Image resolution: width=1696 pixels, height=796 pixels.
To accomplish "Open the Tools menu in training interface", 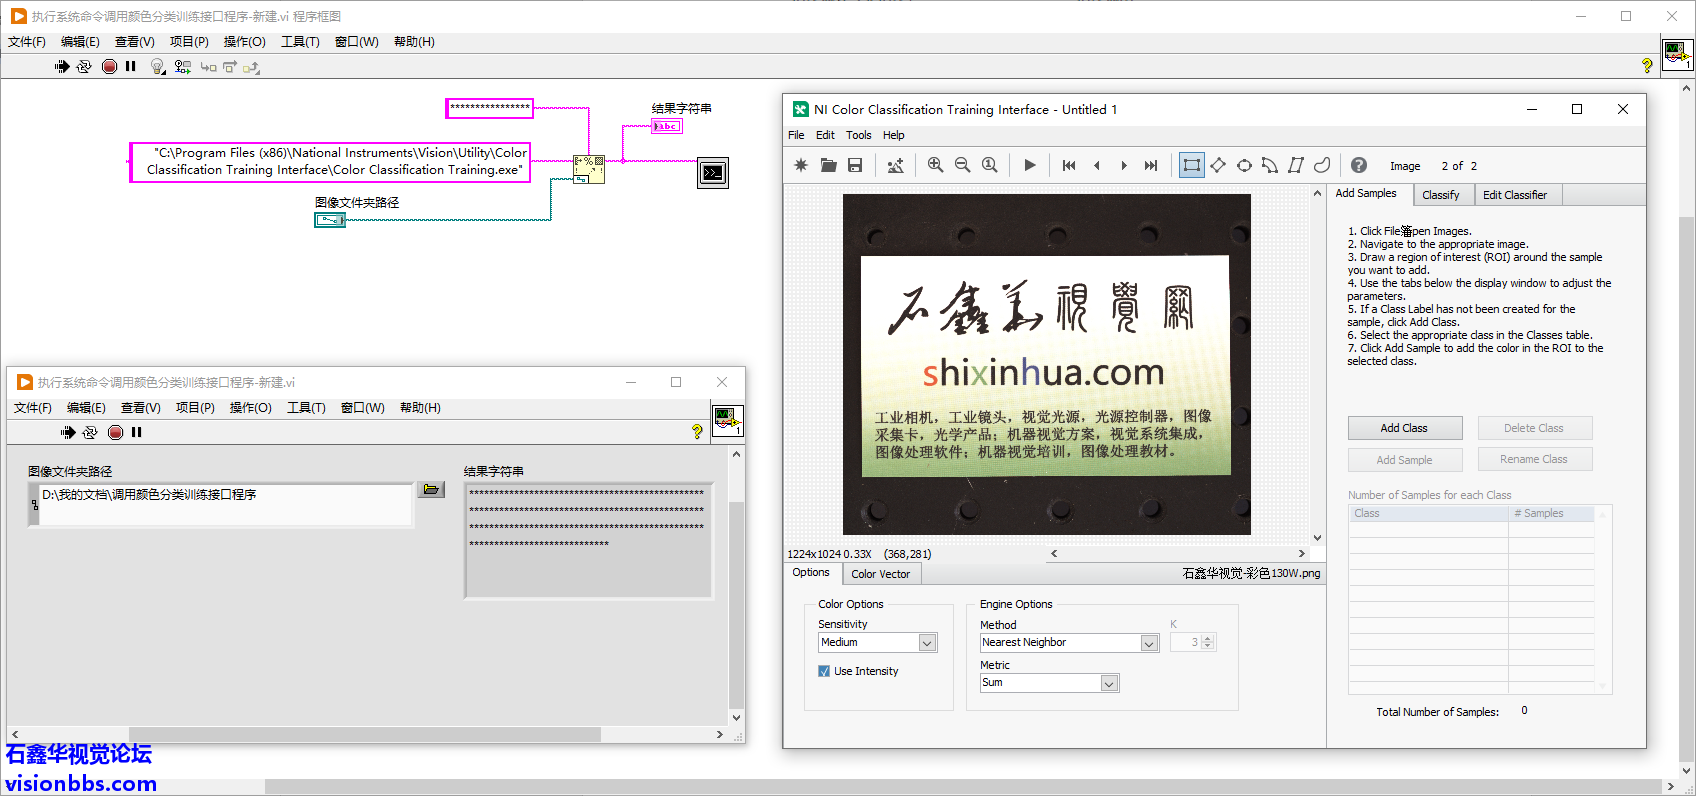I will coord(858,135).
